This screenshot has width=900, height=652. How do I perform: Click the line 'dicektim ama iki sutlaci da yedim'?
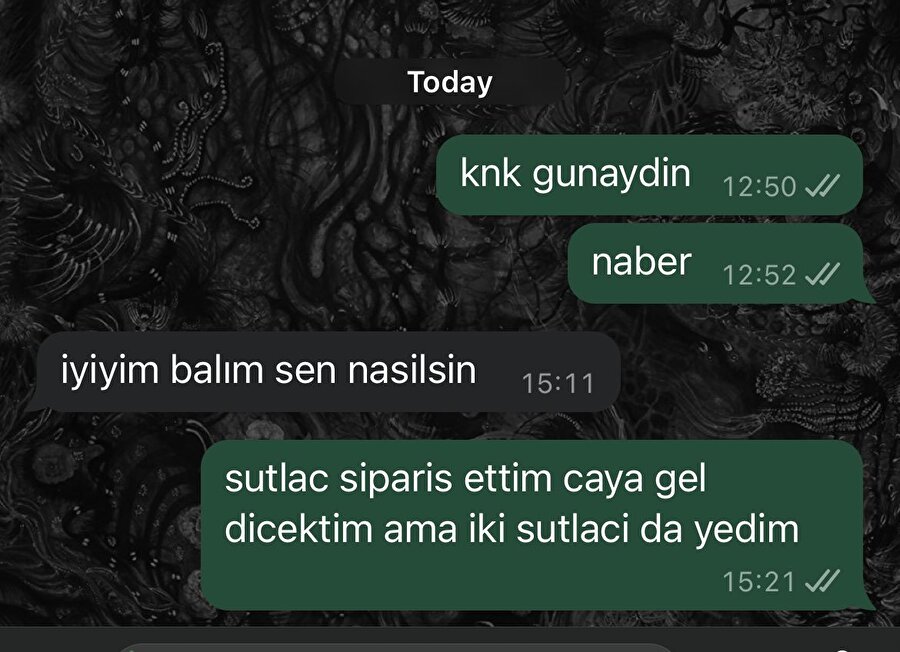click(x=511, y=529)
